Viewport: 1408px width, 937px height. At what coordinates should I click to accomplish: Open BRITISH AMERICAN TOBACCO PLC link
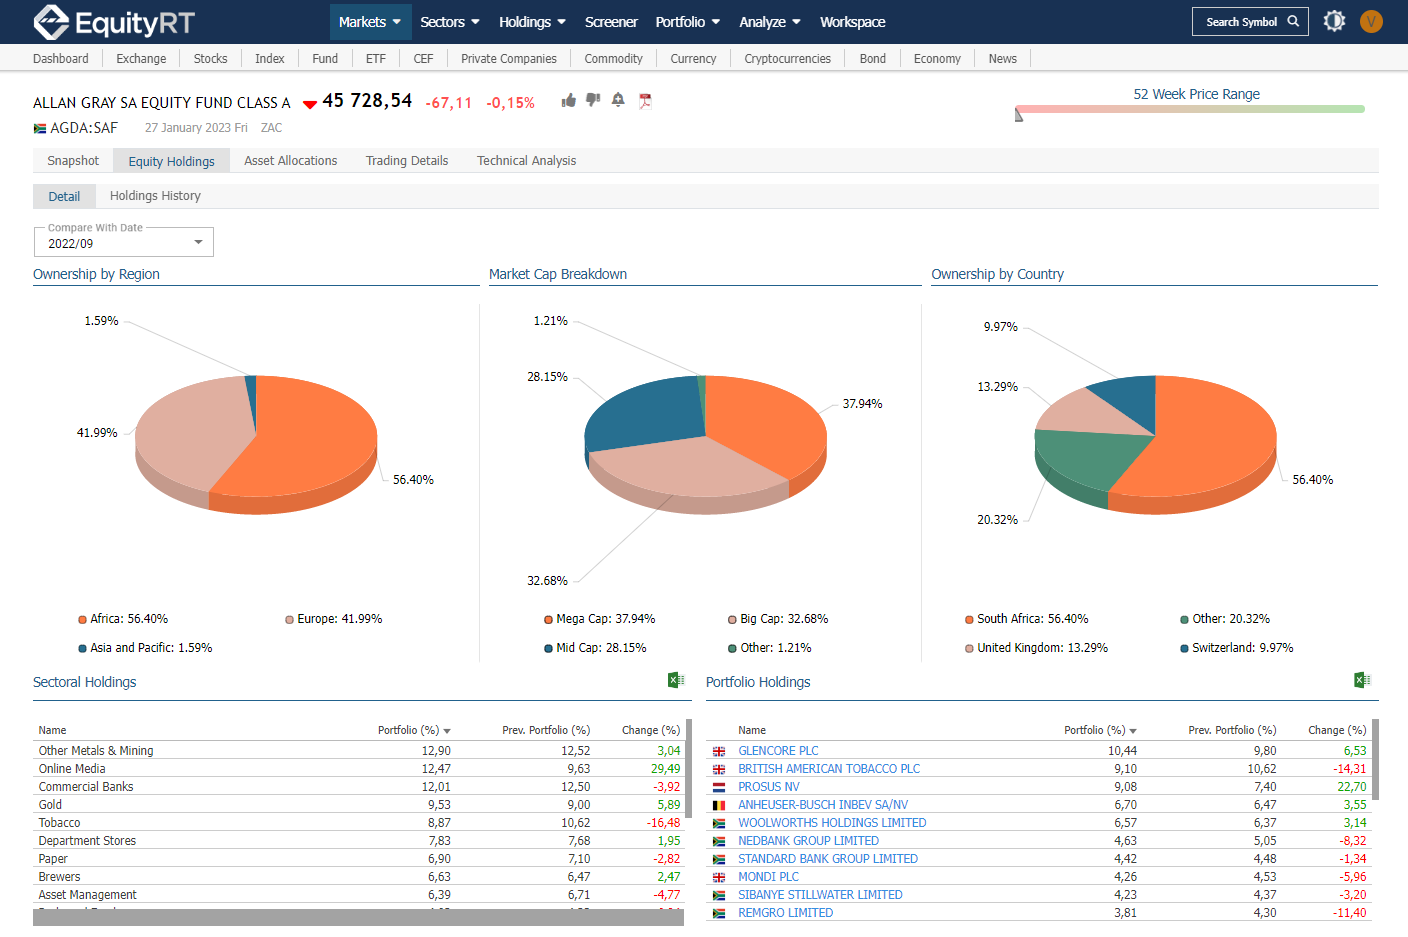coord(829,769)
